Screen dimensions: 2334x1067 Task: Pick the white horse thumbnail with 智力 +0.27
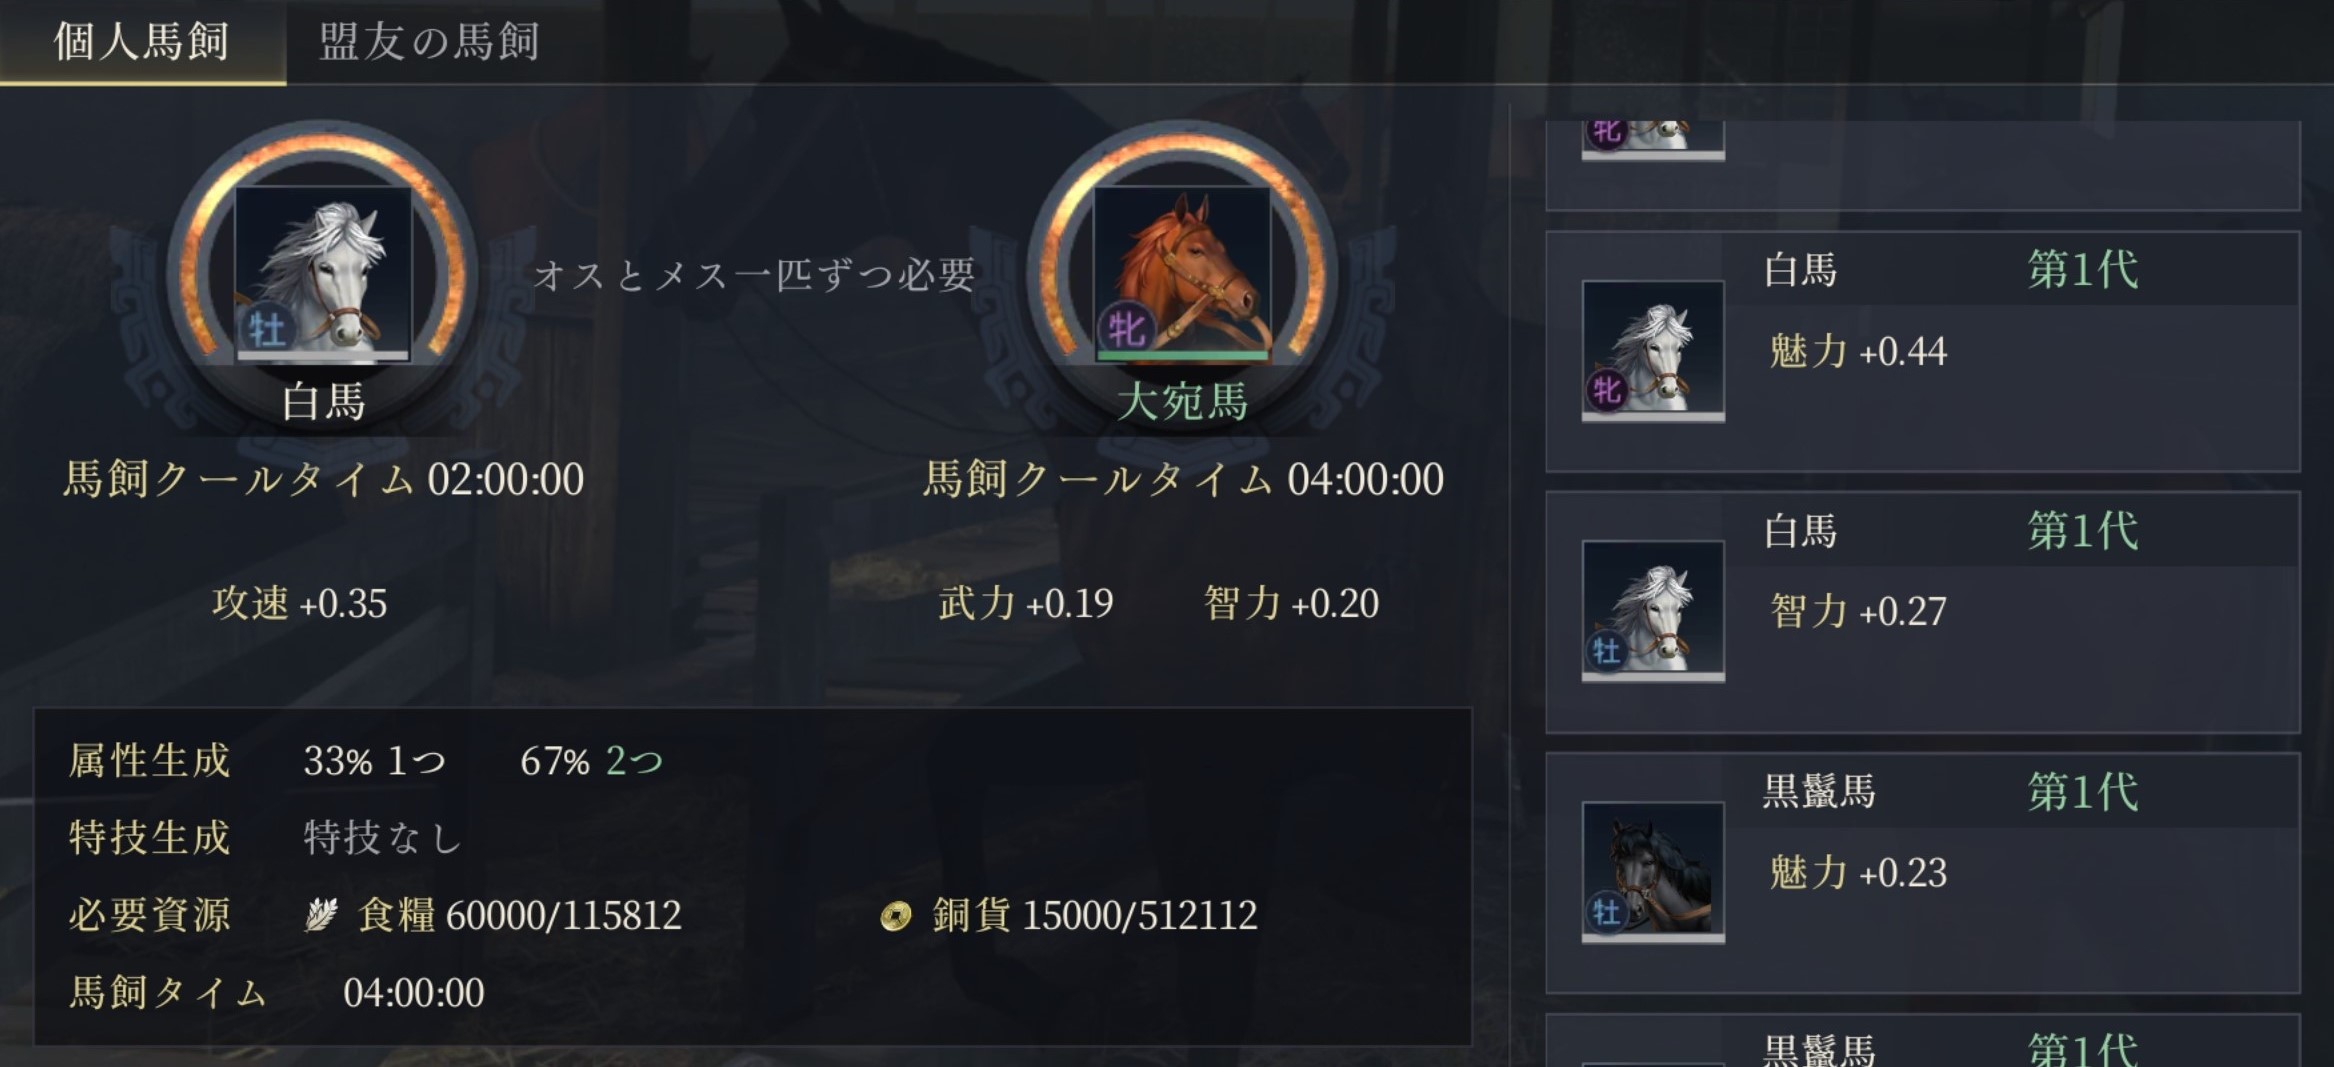[x=1653, y=611]
